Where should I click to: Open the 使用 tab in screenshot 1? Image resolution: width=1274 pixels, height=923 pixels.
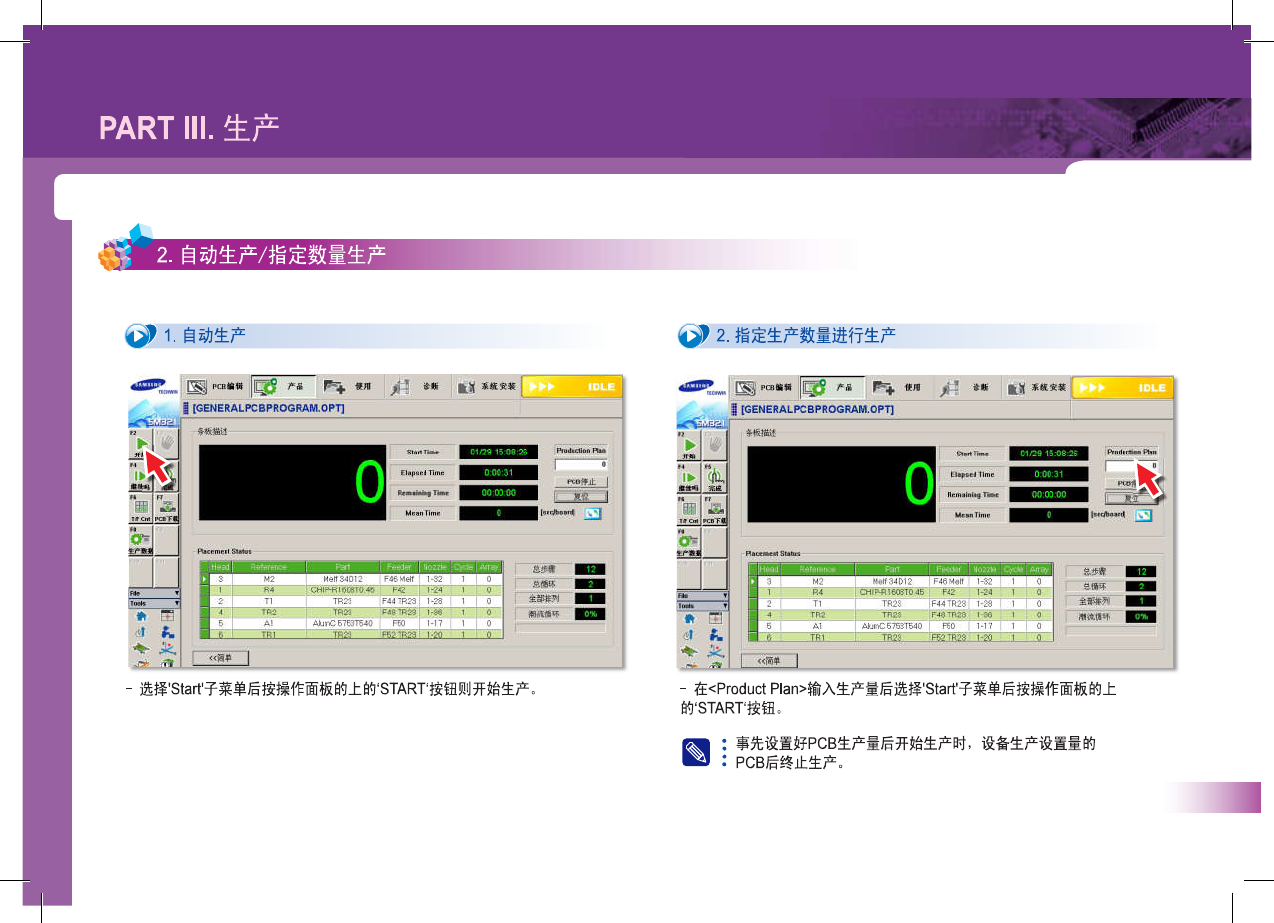[351, 386]
